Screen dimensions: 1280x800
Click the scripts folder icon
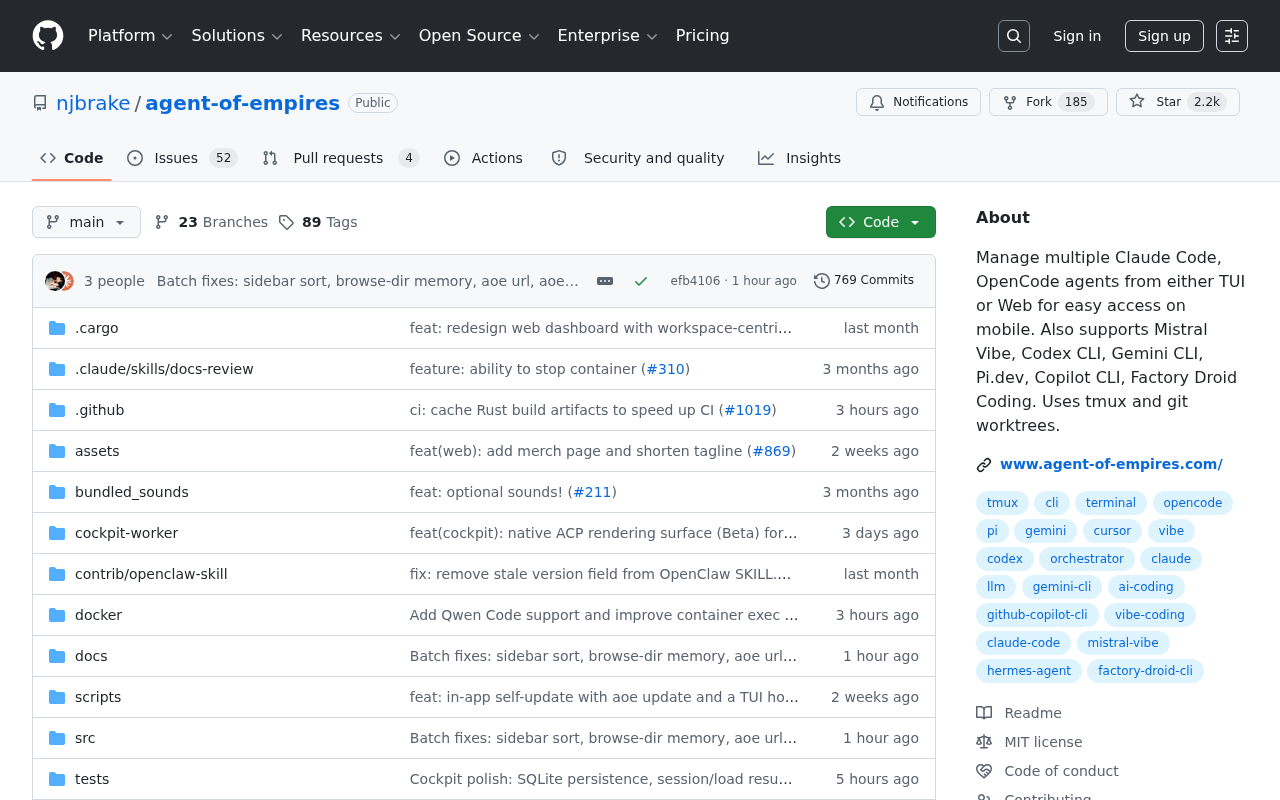57,697
